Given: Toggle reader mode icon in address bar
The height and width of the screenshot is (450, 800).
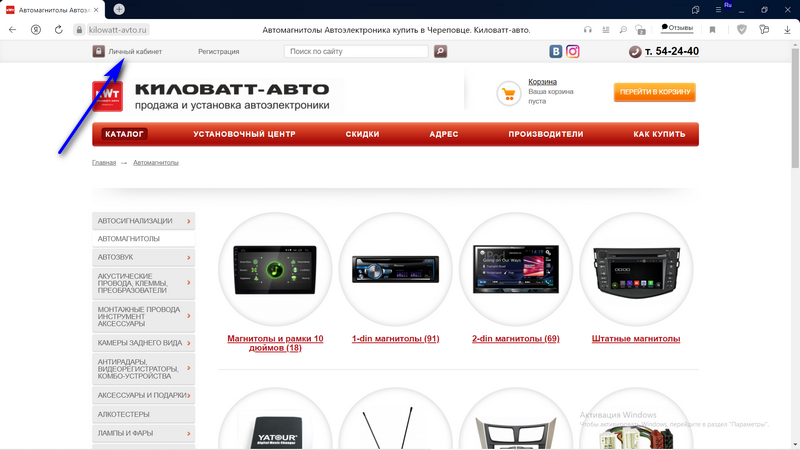Looking at the screenshot, I should point(606,30).
